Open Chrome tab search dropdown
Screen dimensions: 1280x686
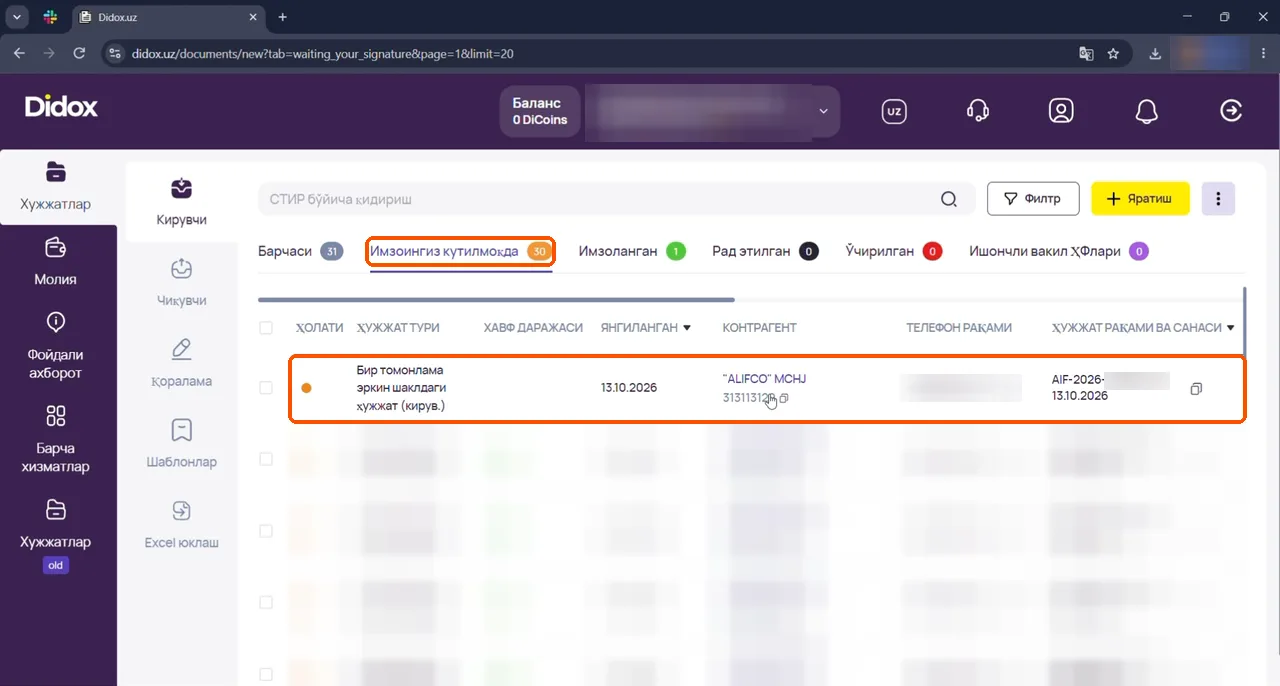click(18, 17)
